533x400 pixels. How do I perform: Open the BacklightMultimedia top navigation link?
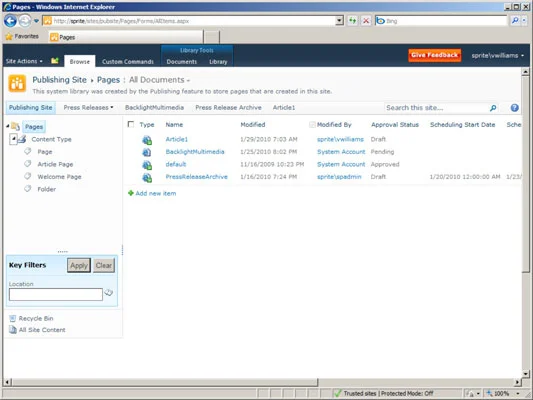coord(154,107)
